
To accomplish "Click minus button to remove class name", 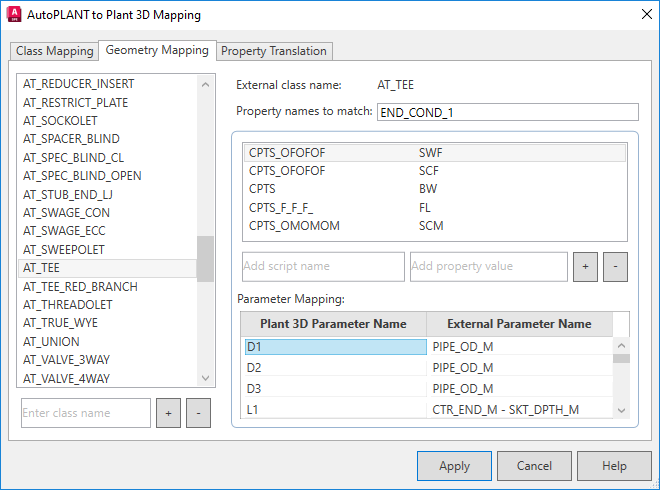I will 198,413.
